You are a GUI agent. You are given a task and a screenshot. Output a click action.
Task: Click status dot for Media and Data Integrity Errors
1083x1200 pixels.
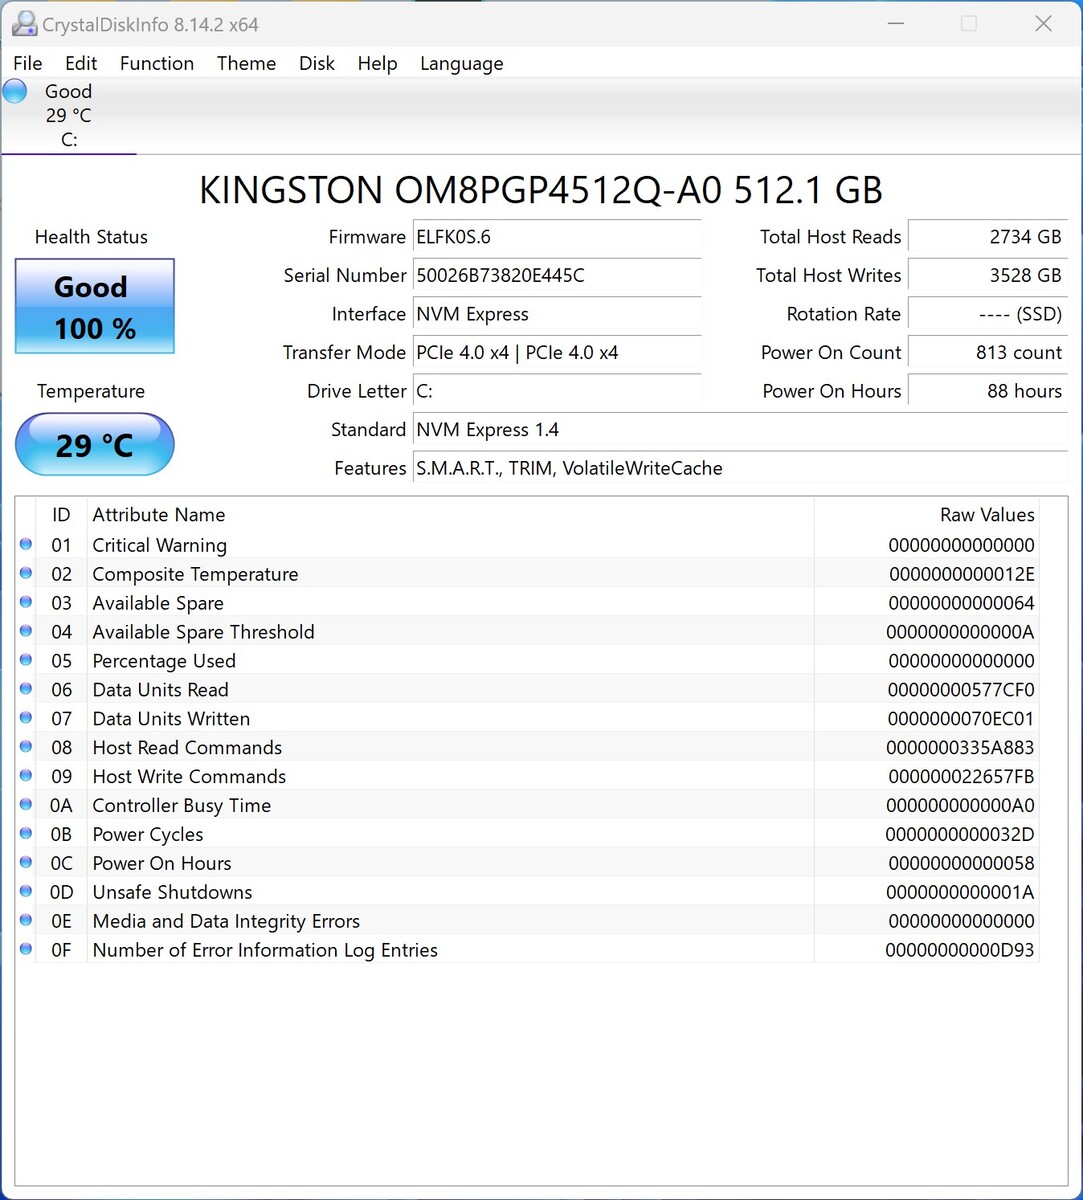26,922
